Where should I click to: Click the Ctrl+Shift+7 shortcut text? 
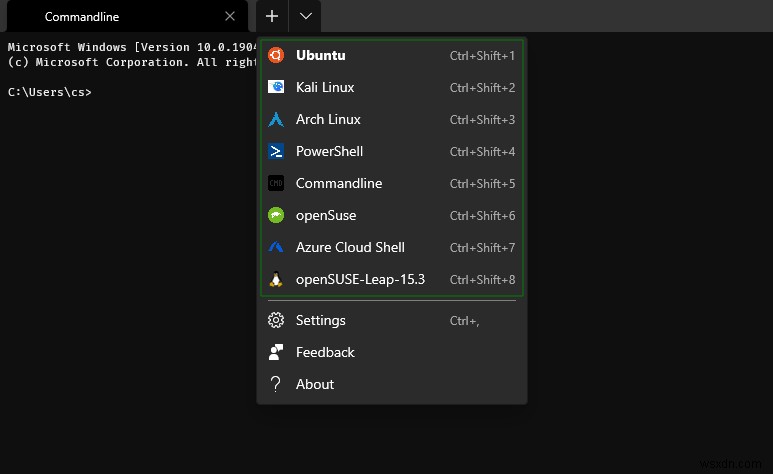(482, 248)
